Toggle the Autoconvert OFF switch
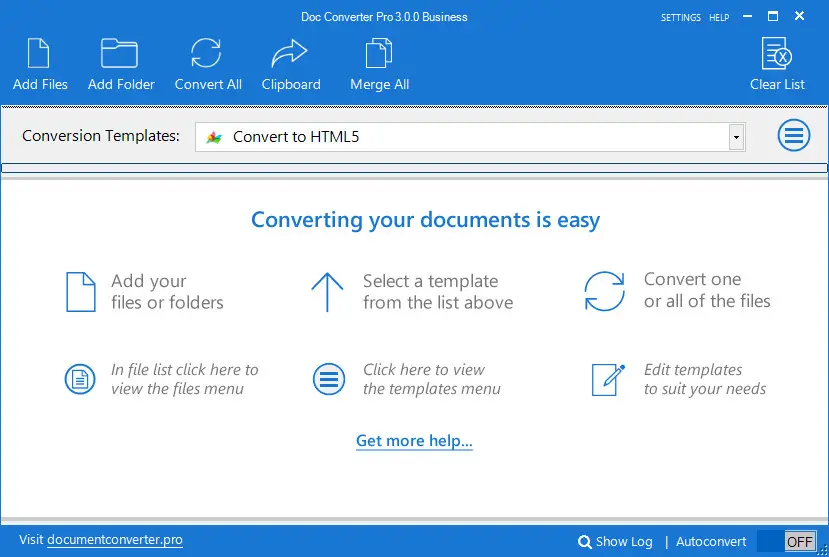The width and height of the screenshot is (829, 557). 786,541
